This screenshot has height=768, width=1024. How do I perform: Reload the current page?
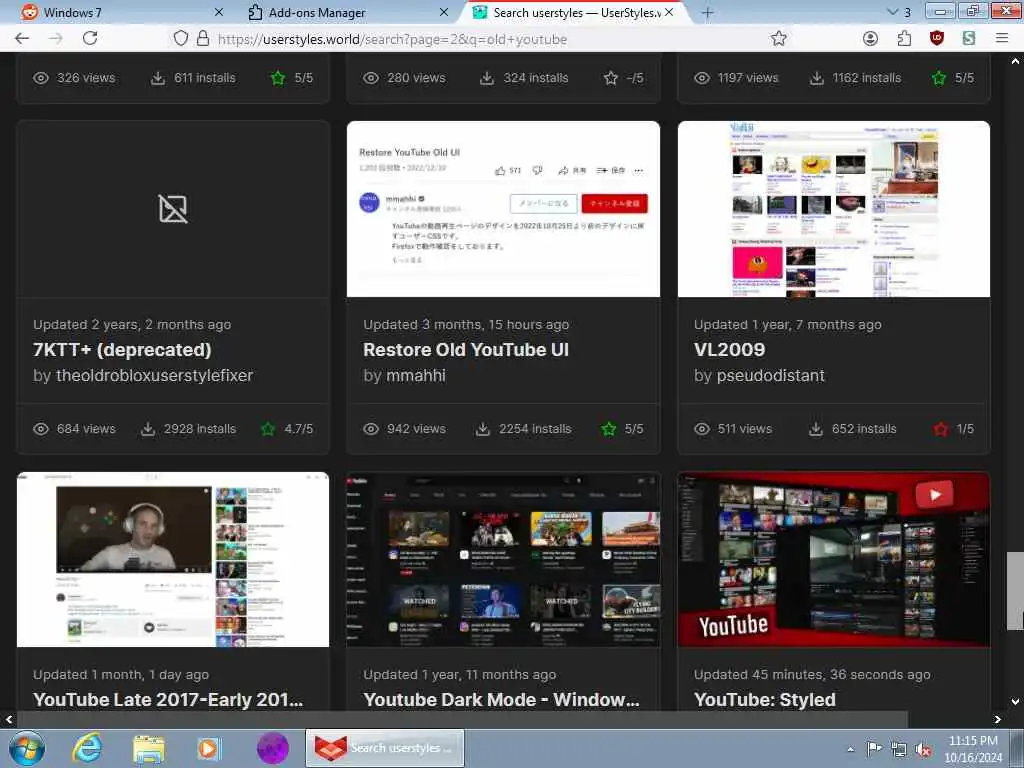[90, 39]
